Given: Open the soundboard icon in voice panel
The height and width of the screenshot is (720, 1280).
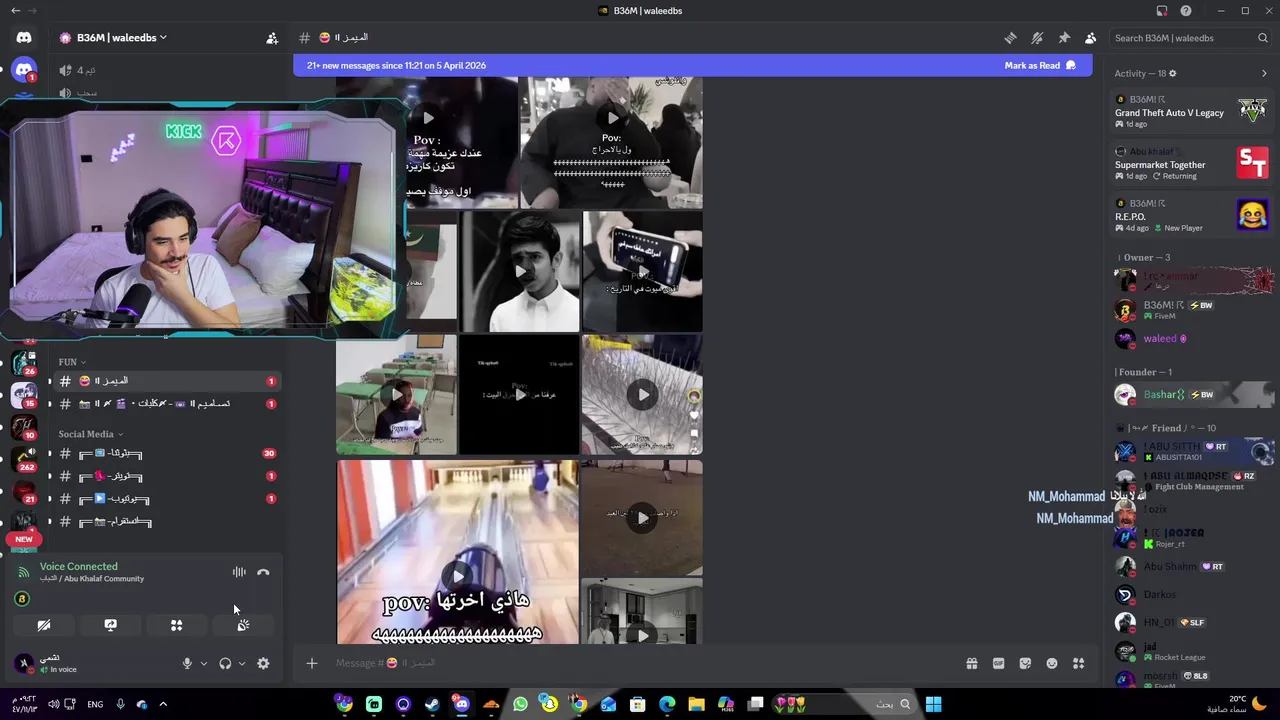Looking at the screenshot, I should [x=242, y=625].
